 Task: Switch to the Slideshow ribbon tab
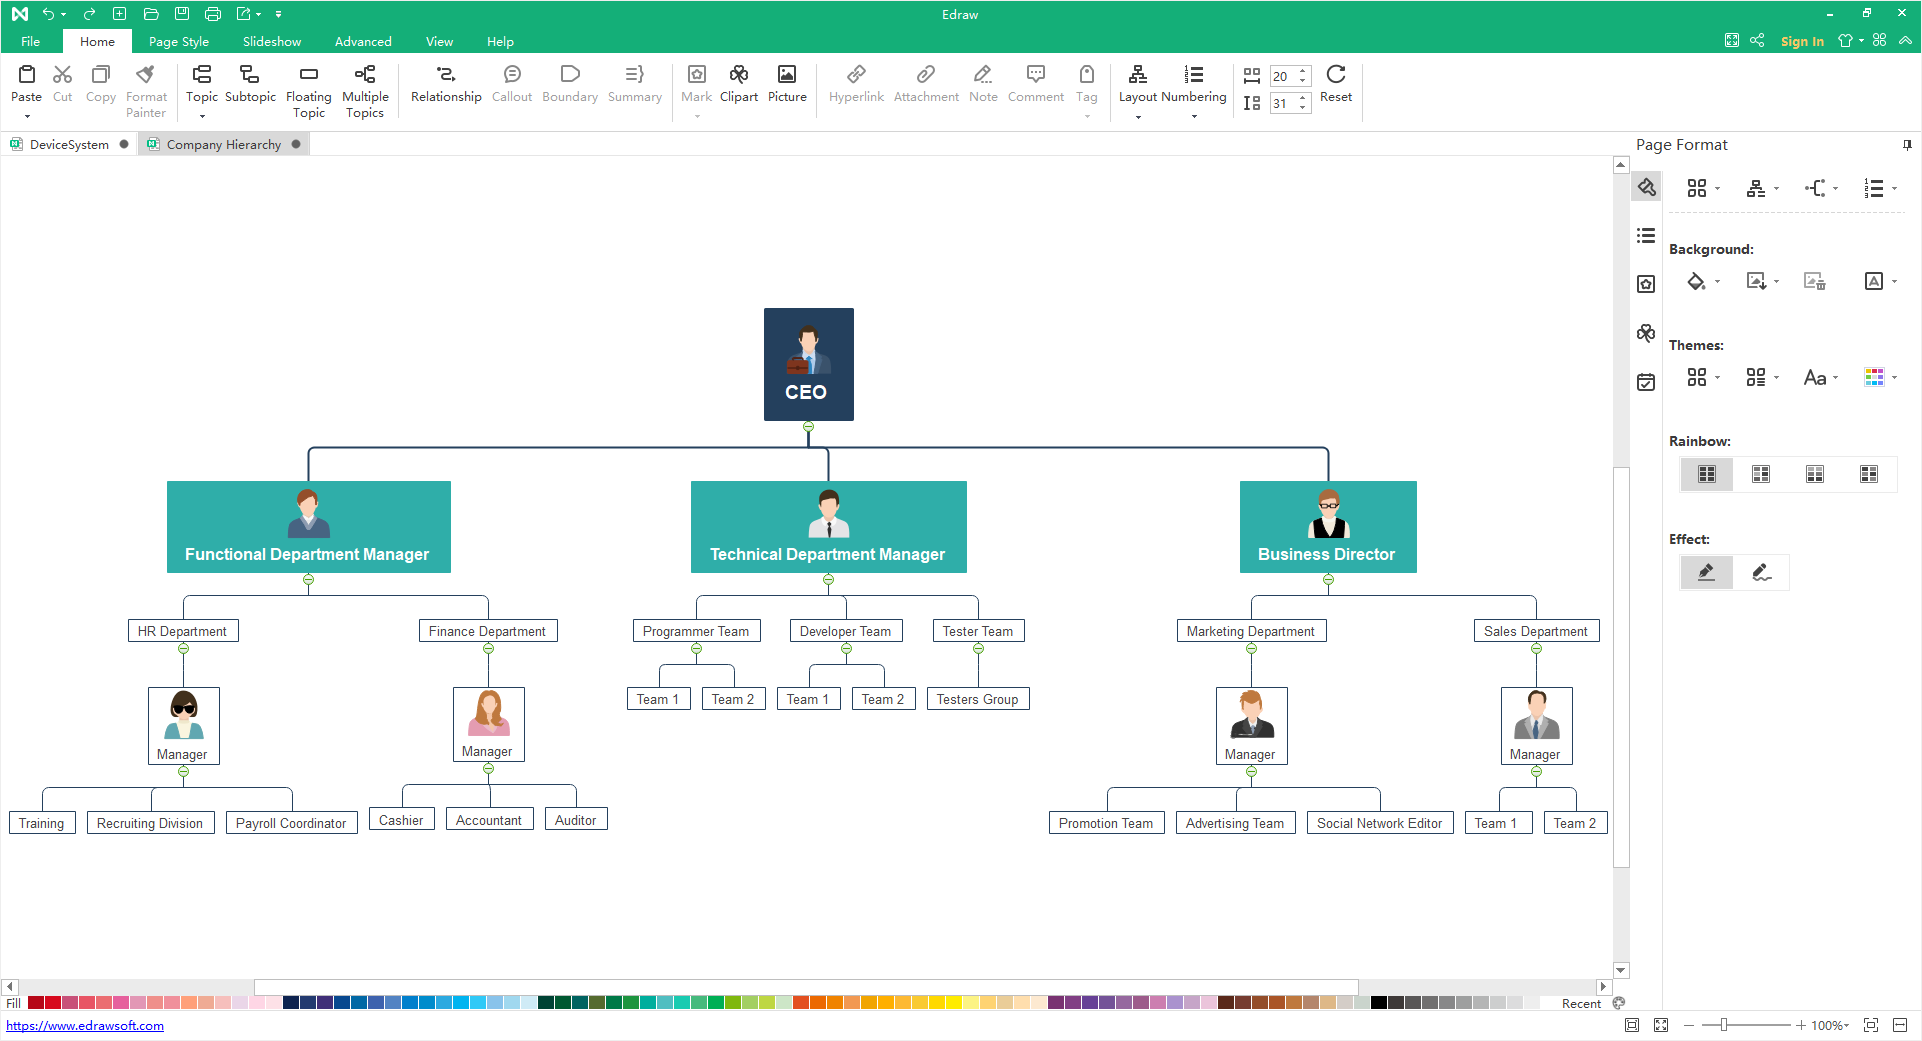coord(271,41)
